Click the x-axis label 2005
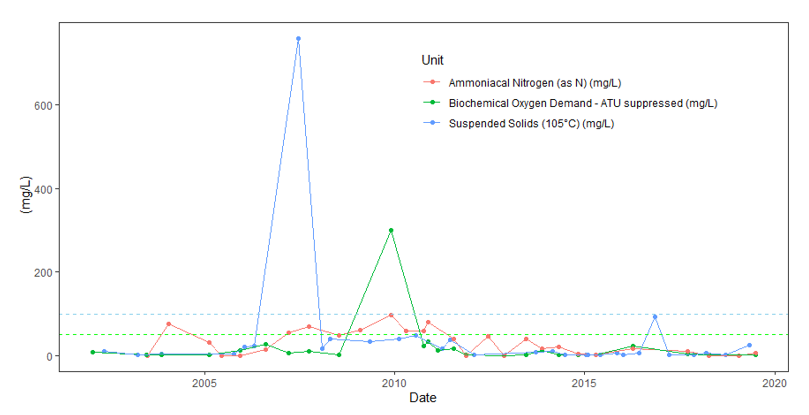 pyautogui.click(x=205, y=383)
